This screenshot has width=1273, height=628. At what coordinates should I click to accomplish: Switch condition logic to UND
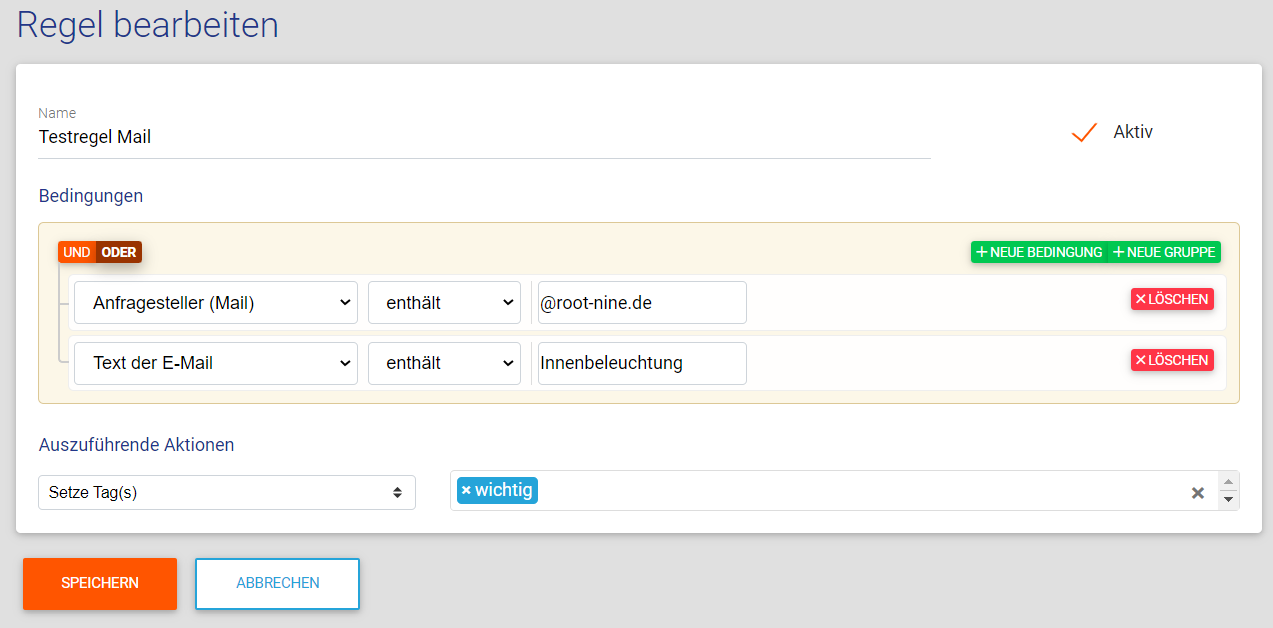tap(76, 252)
